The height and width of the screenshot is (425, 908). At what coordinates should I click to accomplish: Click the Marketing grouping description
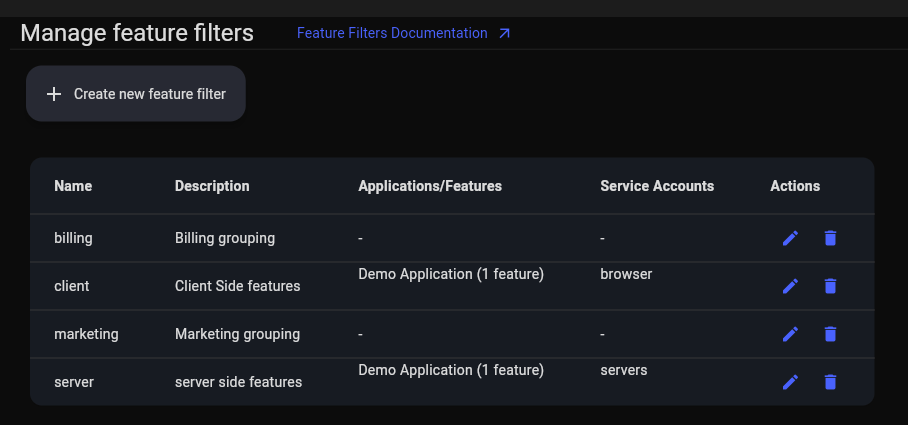pyautogui.click(x=237, y=334)
